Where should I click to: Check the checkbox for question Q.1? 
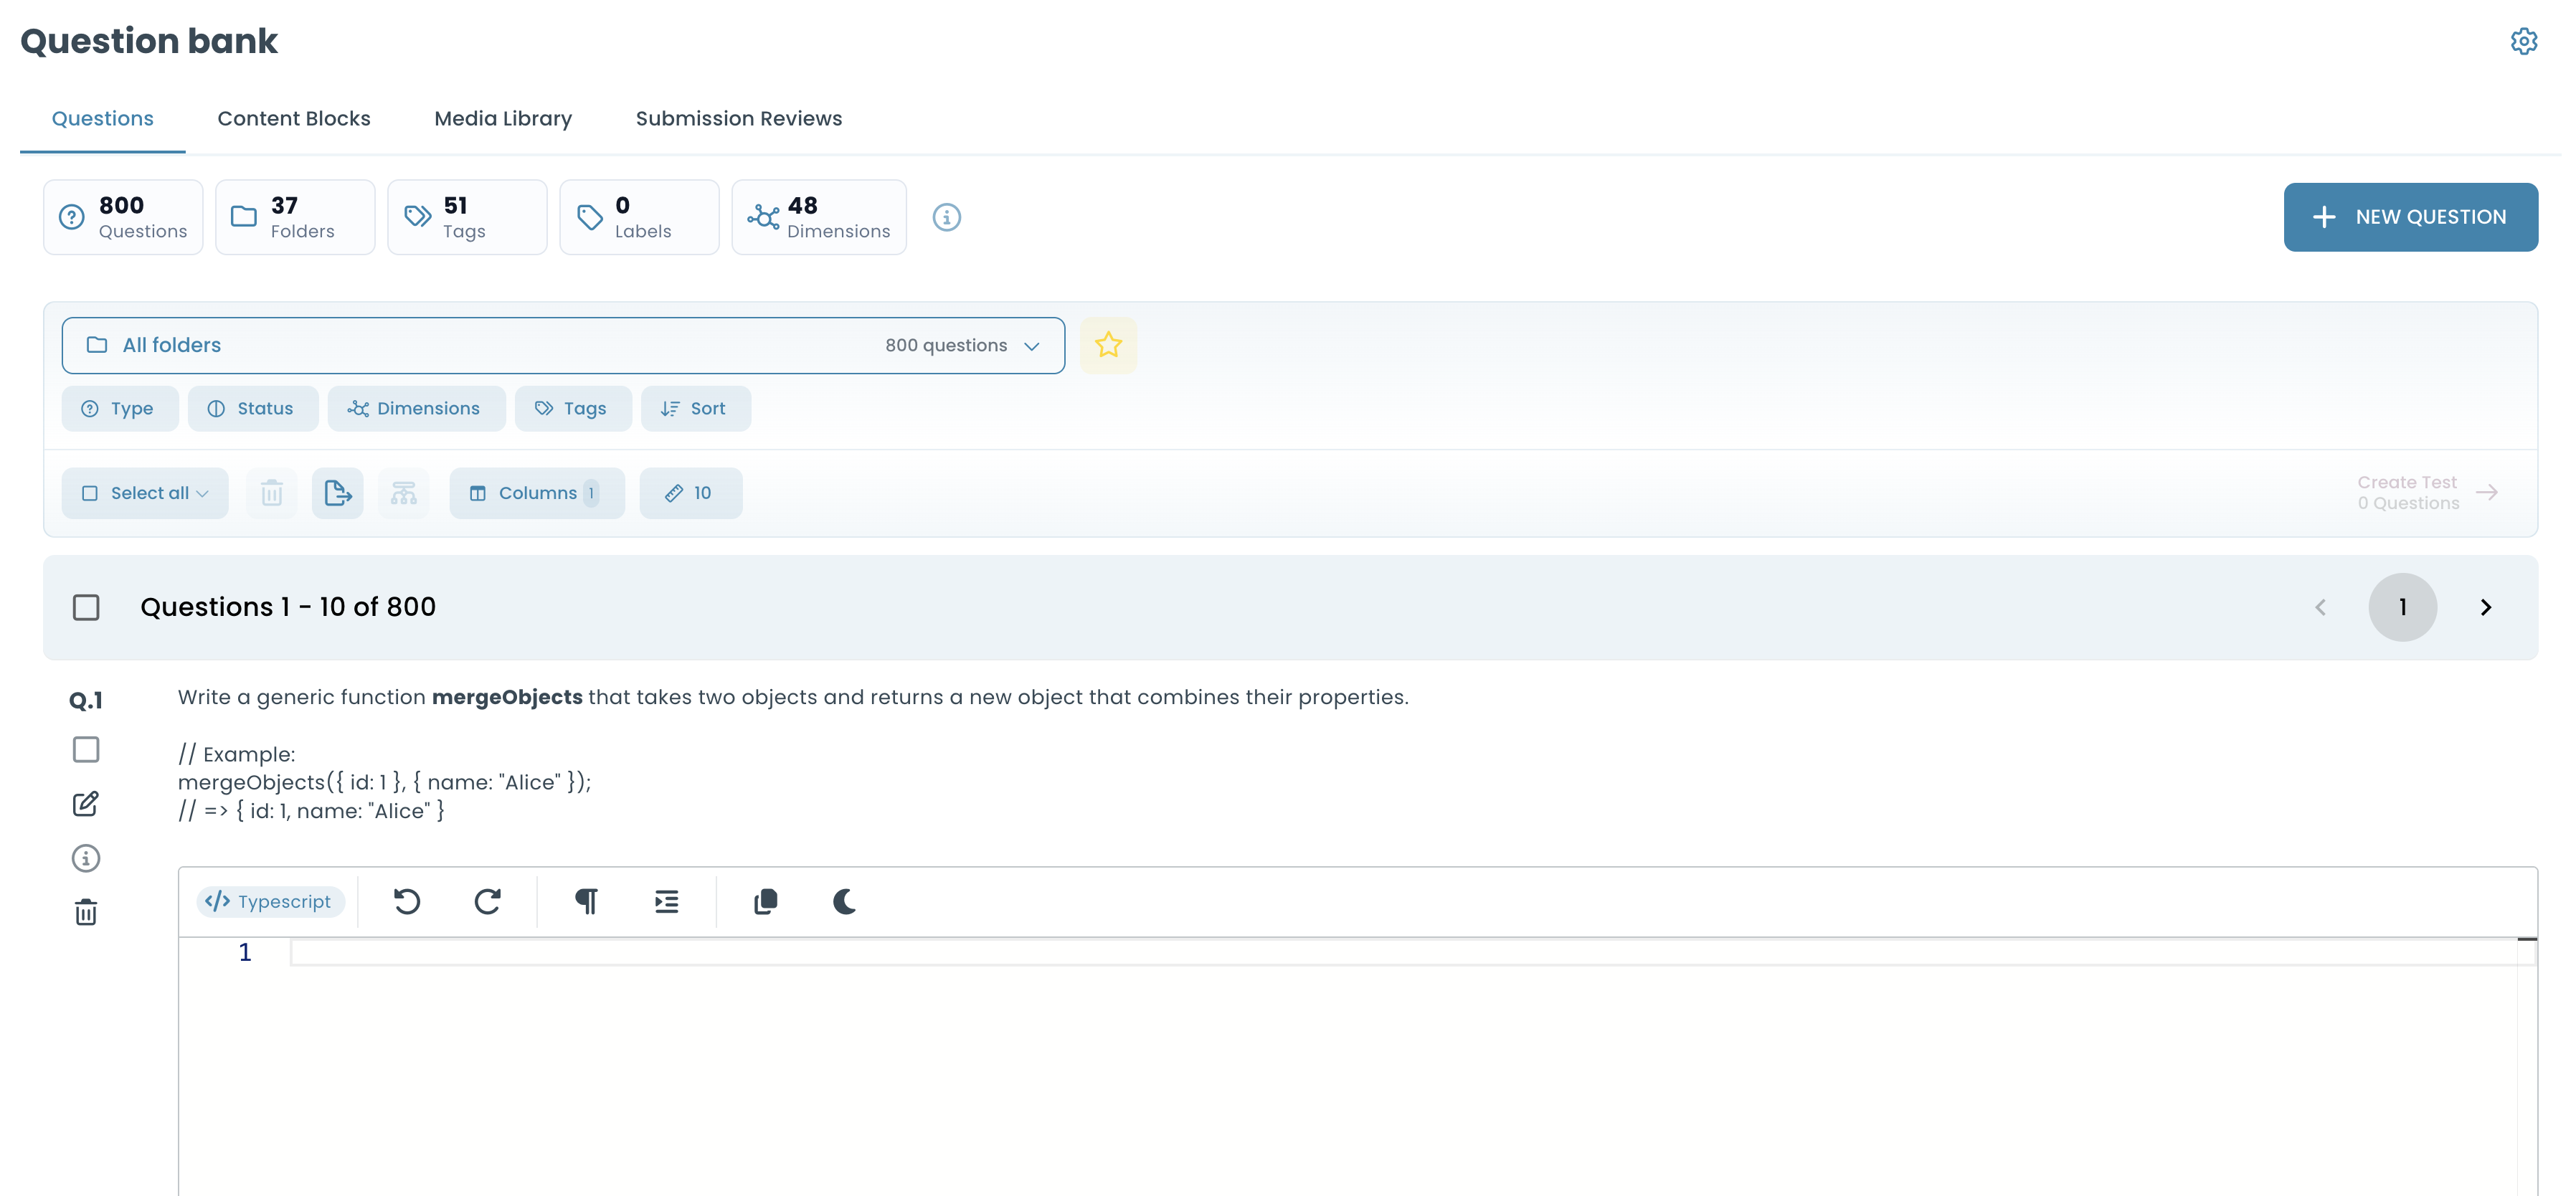(x=86, y=750)
